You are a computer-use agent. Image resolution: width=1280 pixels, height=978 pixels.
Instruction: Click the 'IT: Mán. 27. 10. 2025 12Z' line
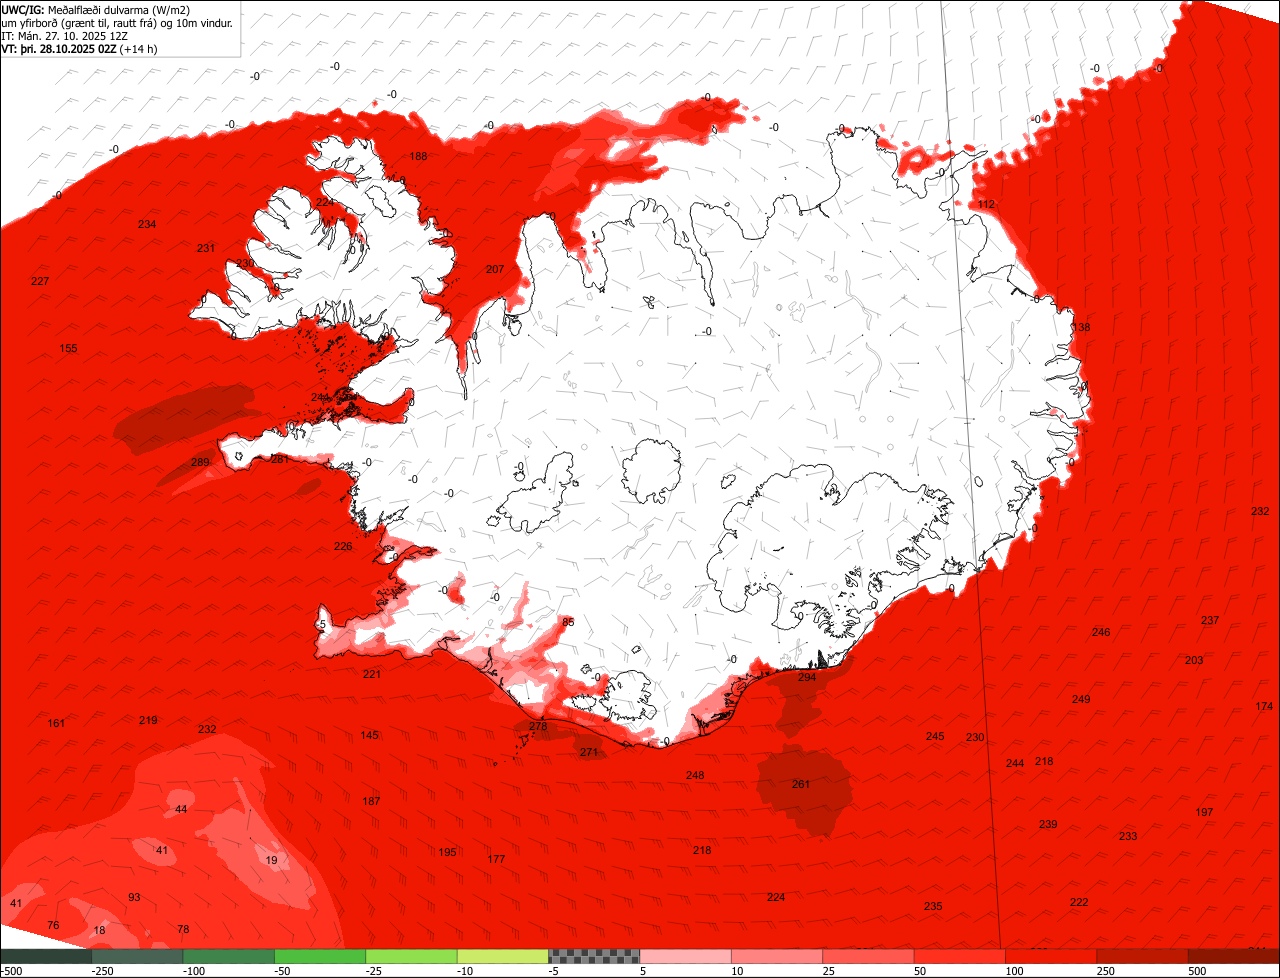(65, 36)
